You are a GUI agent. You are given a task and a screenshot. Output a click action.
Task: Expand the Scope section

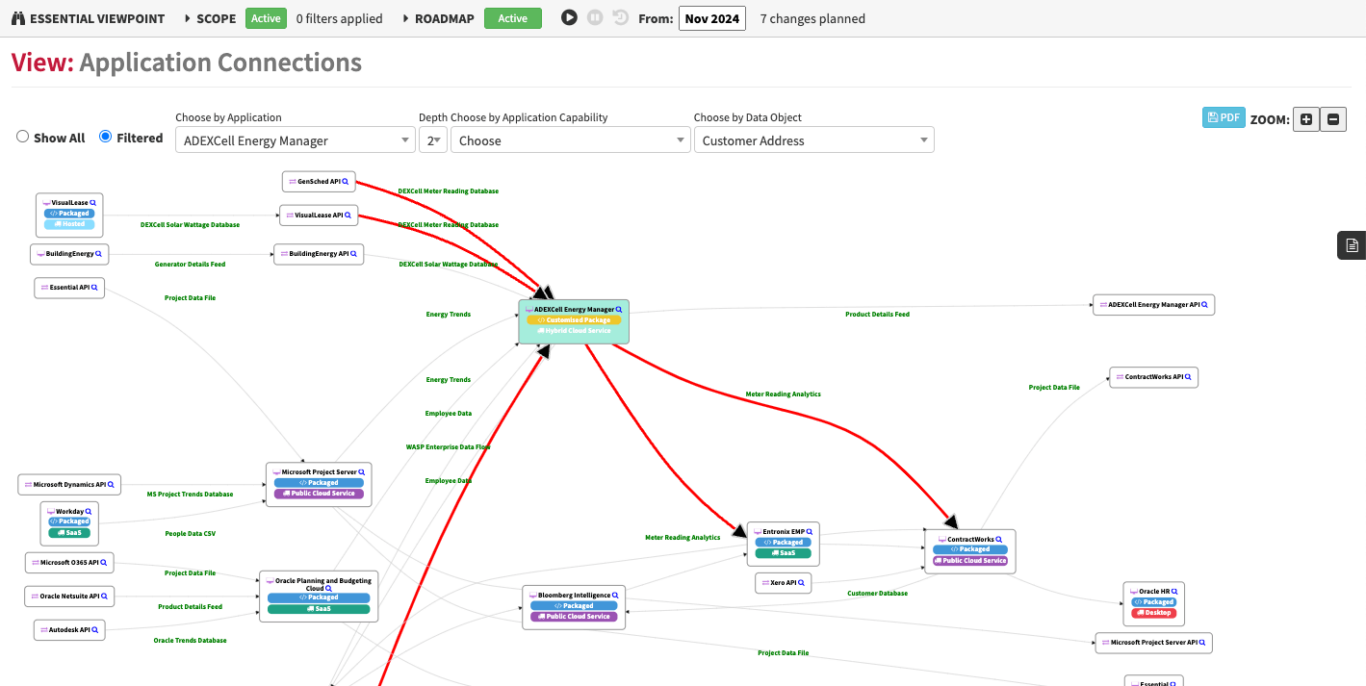pos(210,18)
